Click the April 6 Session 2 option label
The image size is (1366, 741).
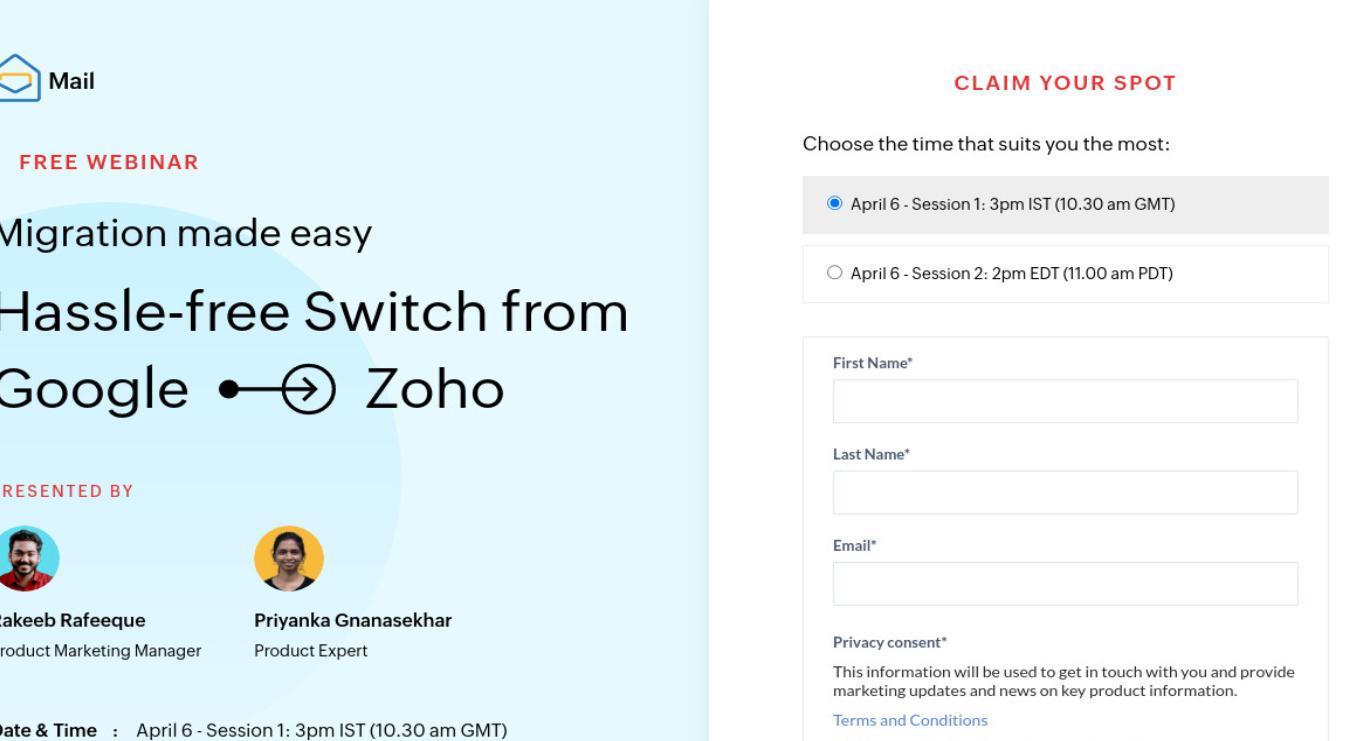click(1011, 273)
